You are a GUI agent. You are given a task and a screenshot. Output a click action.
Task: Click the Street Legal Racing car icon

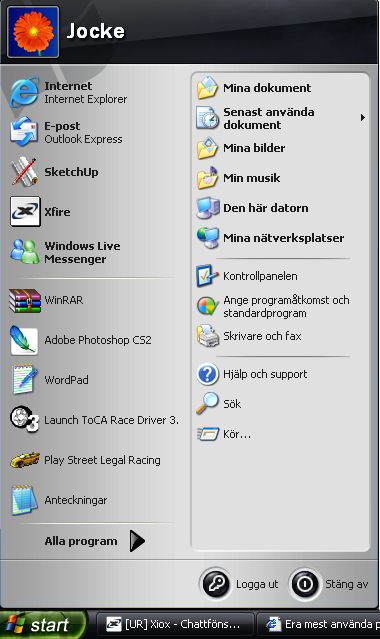25,460
